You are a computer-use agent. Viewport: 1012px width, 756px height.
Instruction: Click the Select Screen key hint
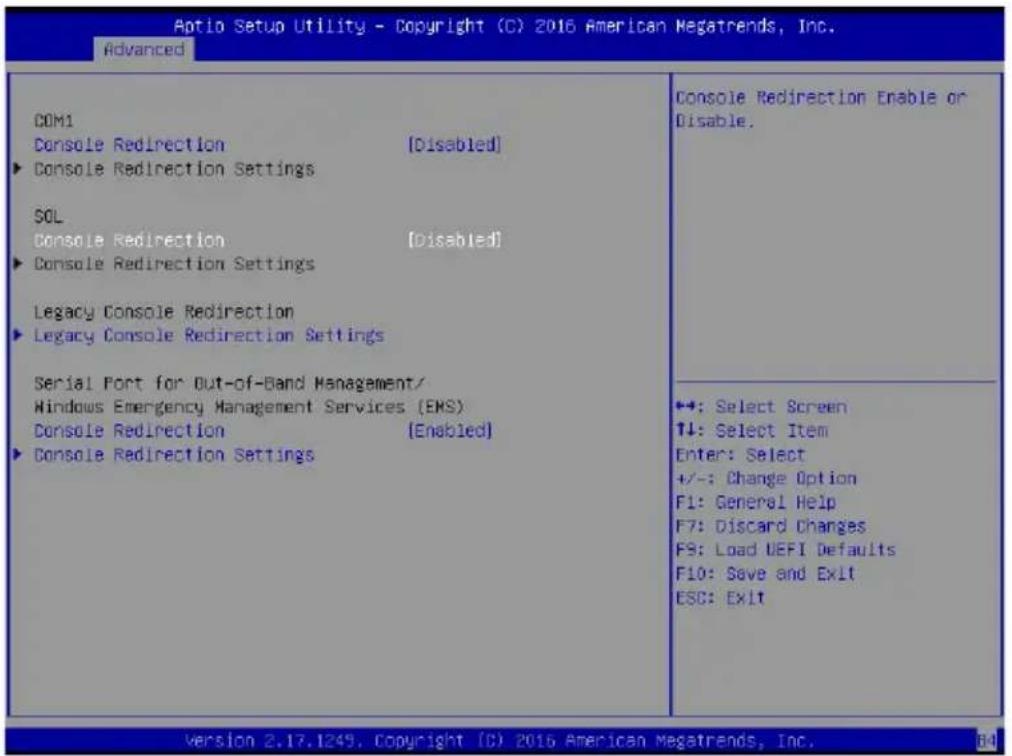point(761,407)
